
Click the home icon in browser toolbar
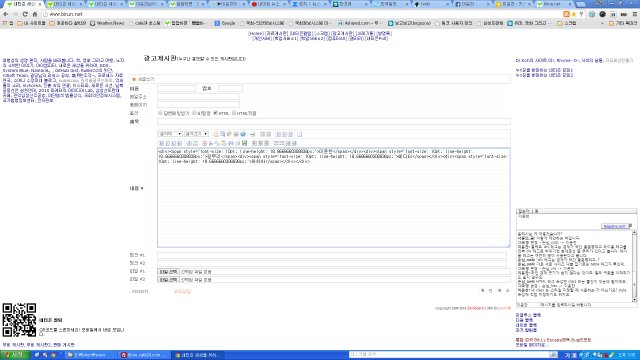click(35, 14)
